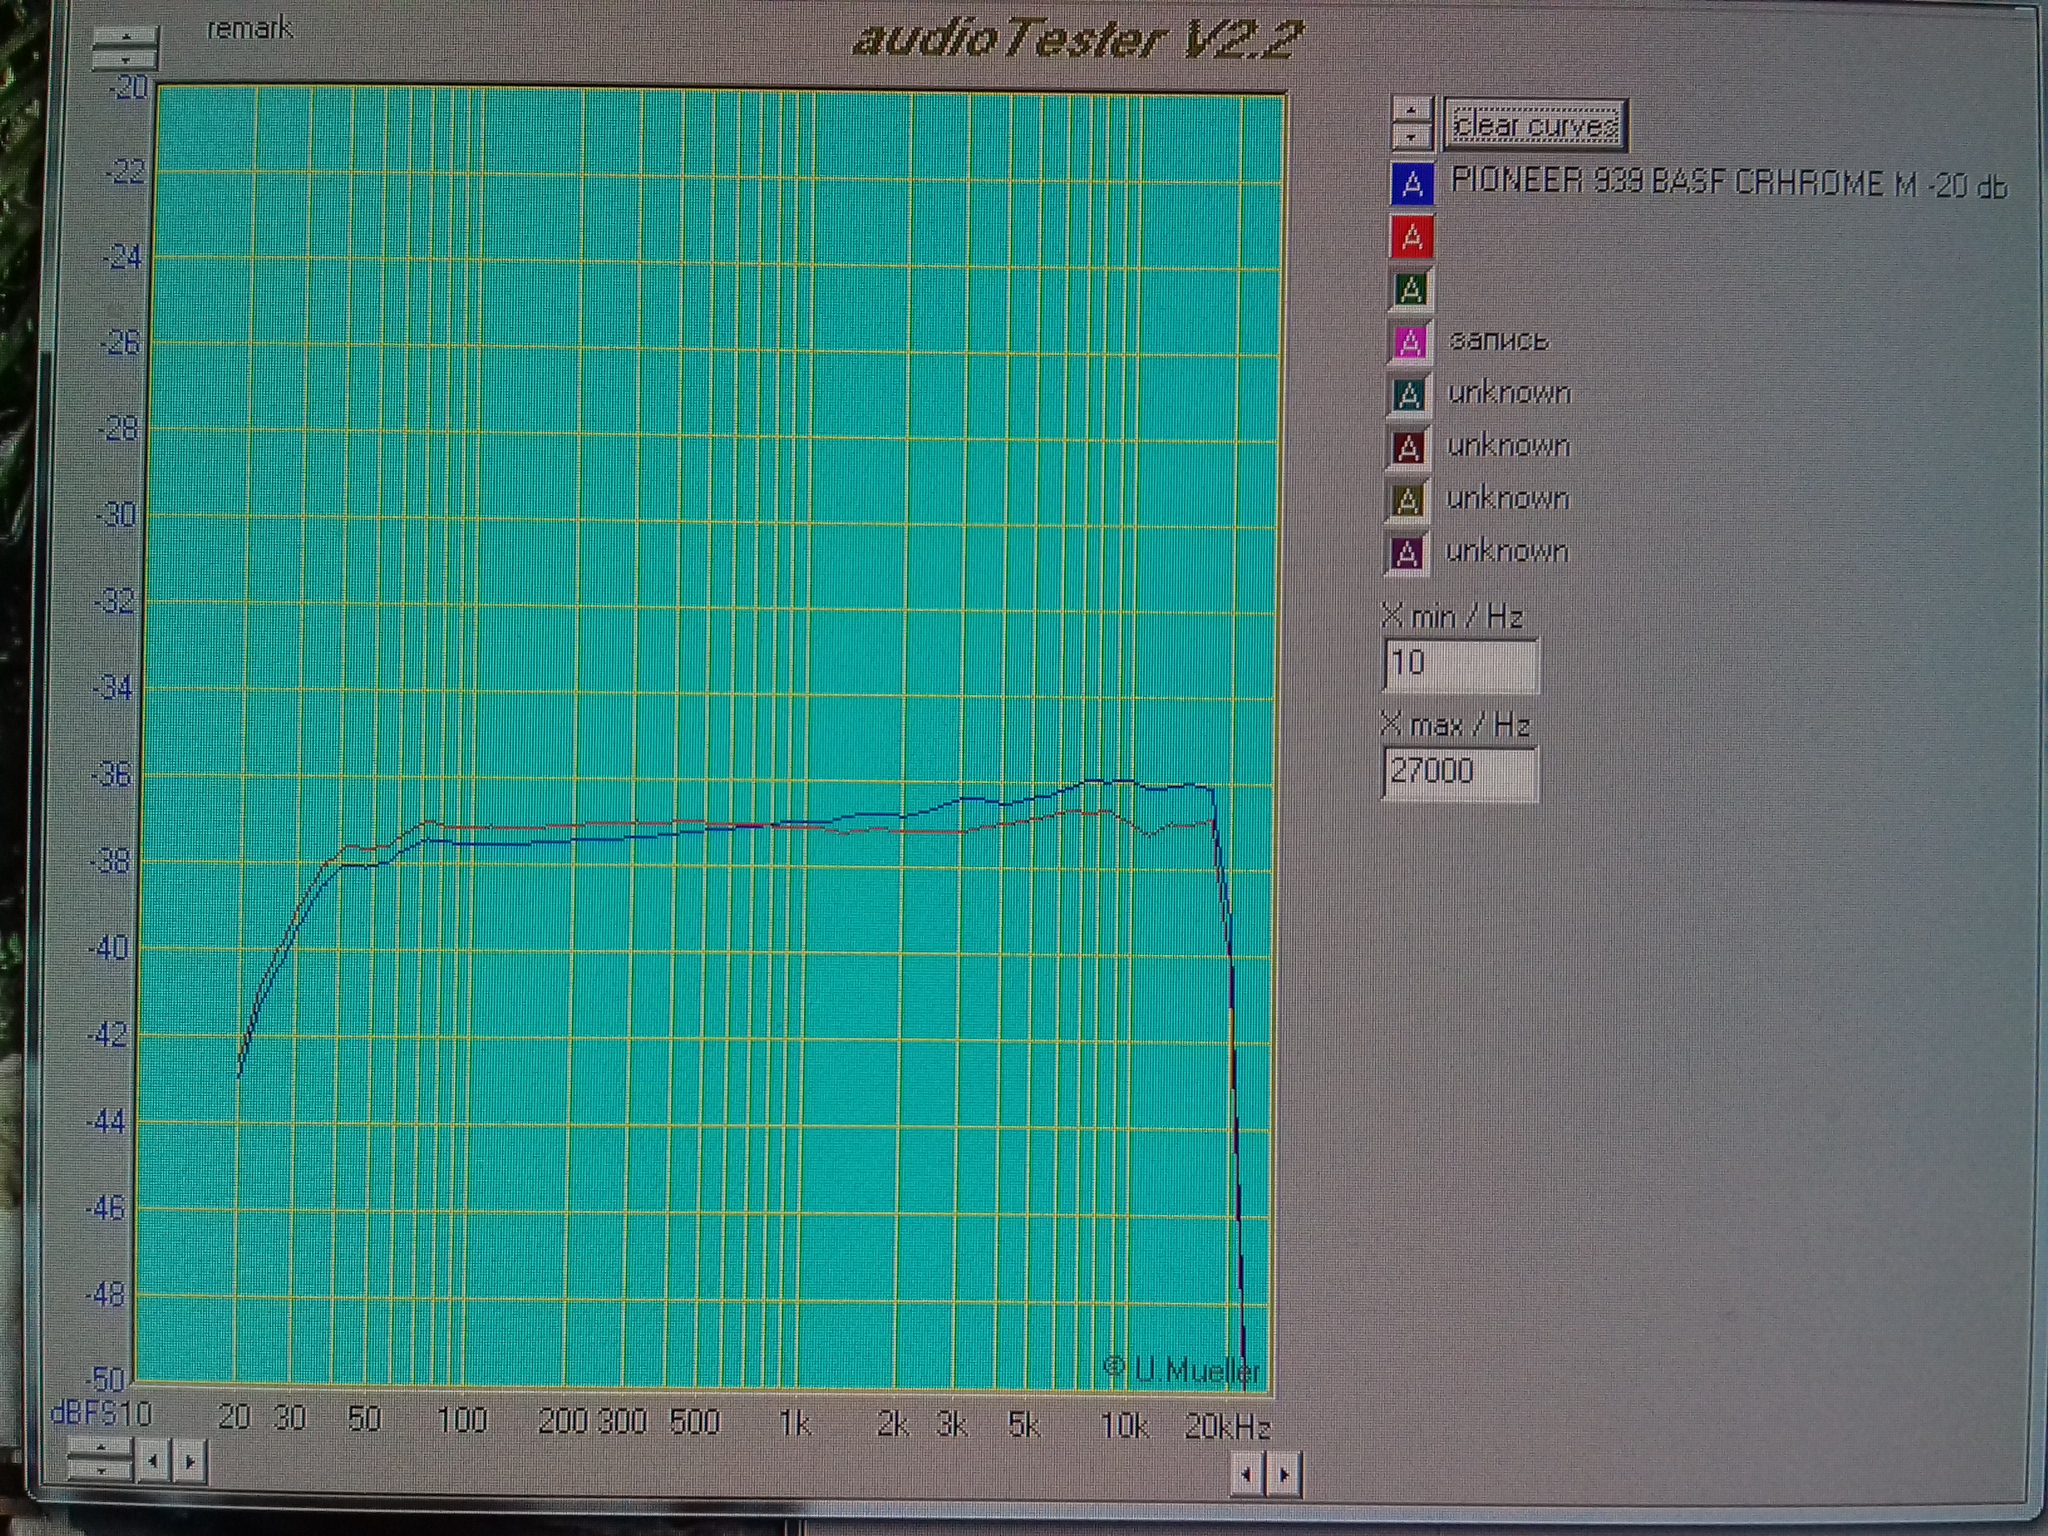Click the maroon A icon of second unknown curve

pos(1408,448)
